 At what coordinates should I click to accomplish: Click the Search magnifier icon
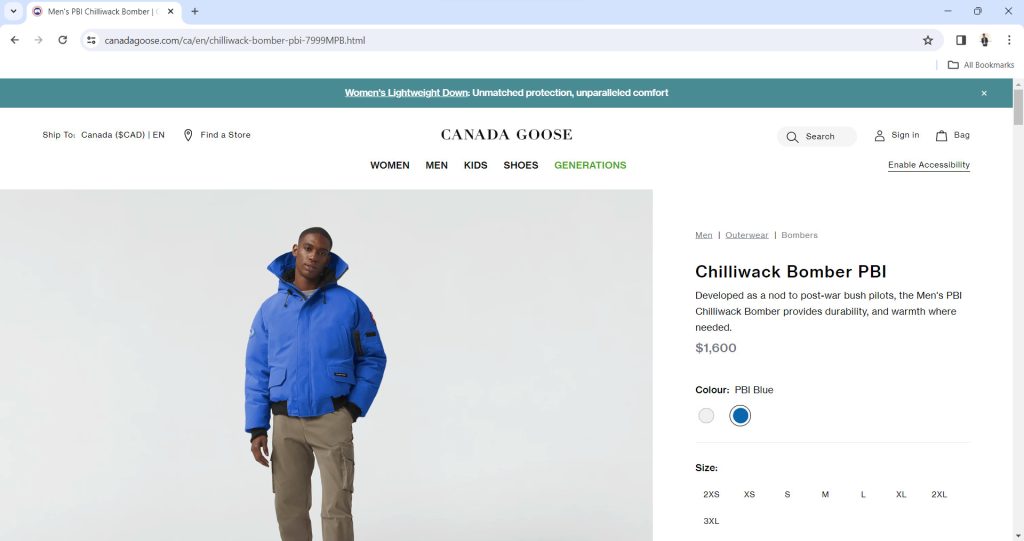coord(792,137)
